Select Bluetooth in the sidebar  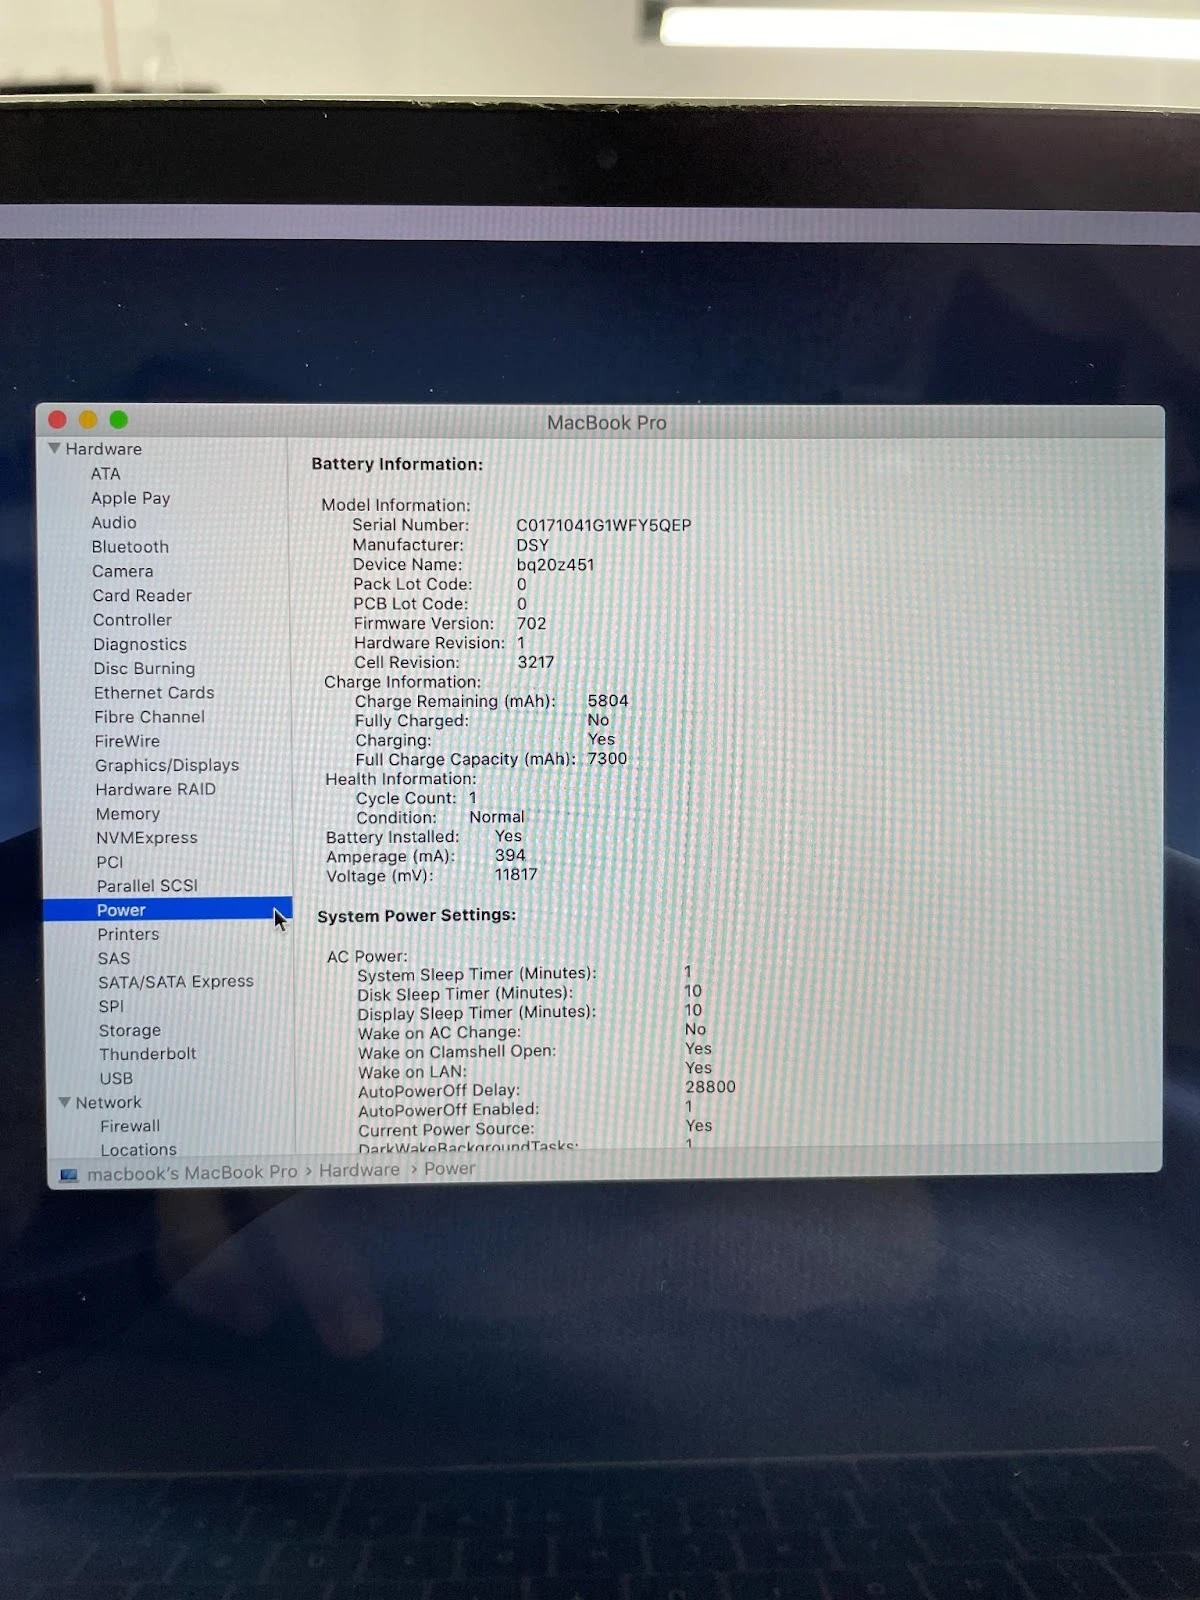(130, 547)
